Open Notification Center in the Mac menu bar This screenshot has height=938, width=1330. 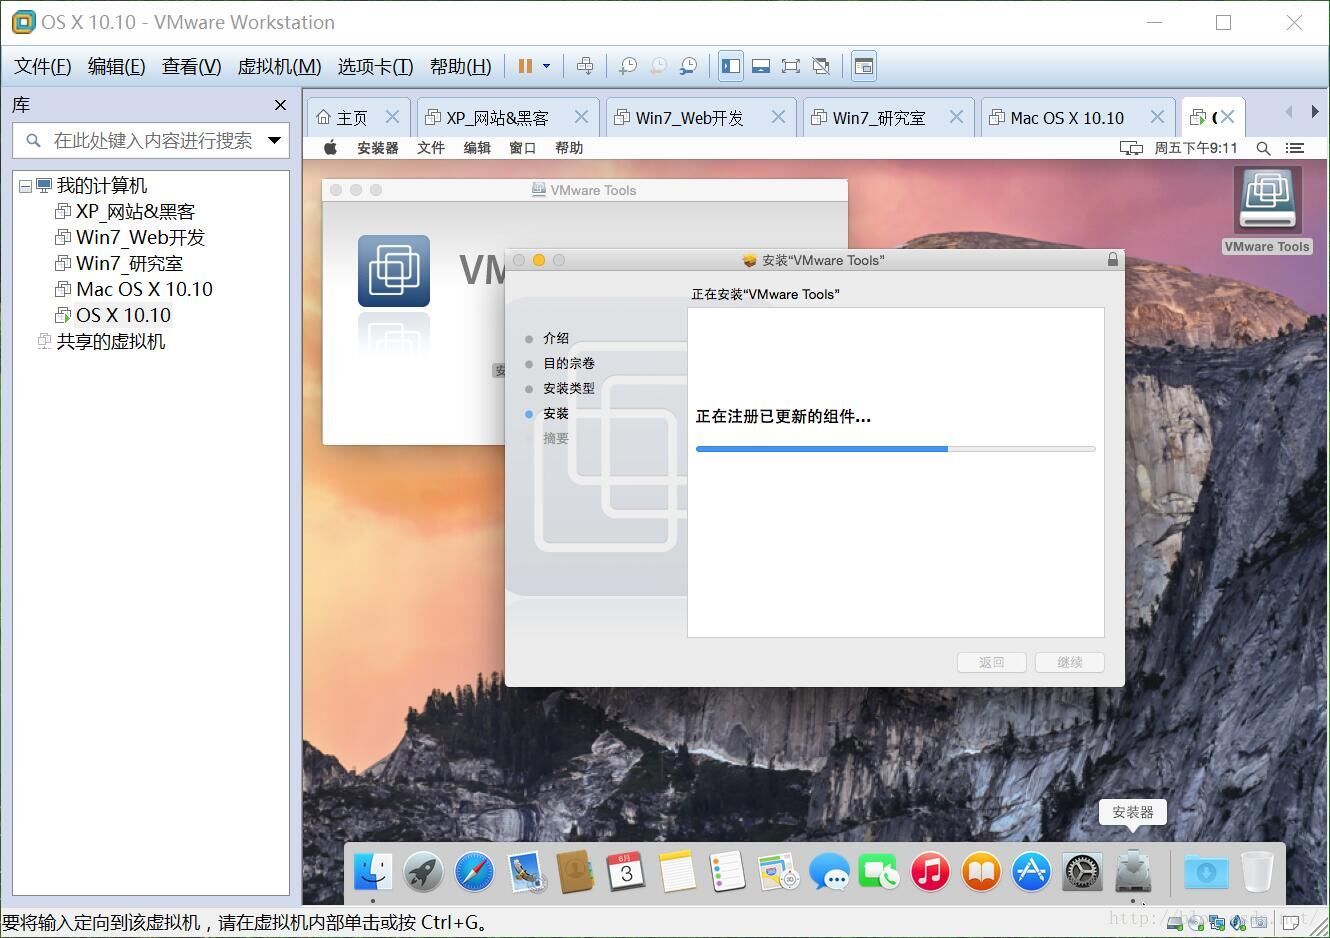[x=1295, y=148]
